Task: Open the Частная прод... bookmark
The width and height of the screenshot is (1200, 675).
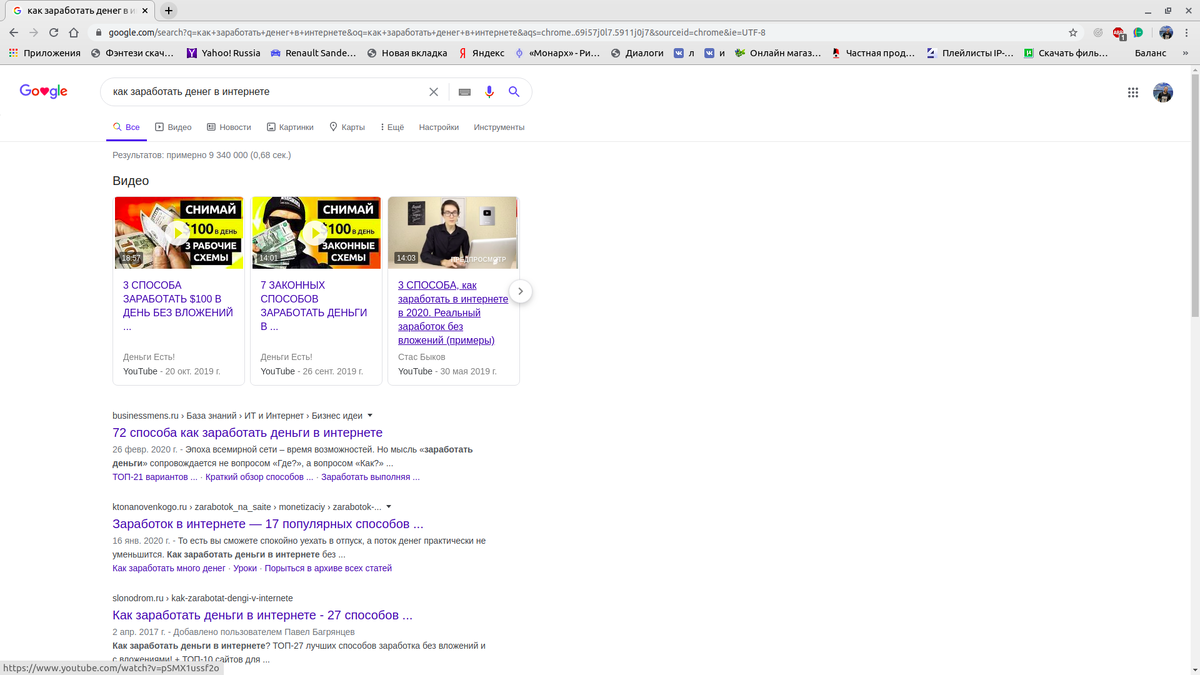Action: [x=873, y=53]
